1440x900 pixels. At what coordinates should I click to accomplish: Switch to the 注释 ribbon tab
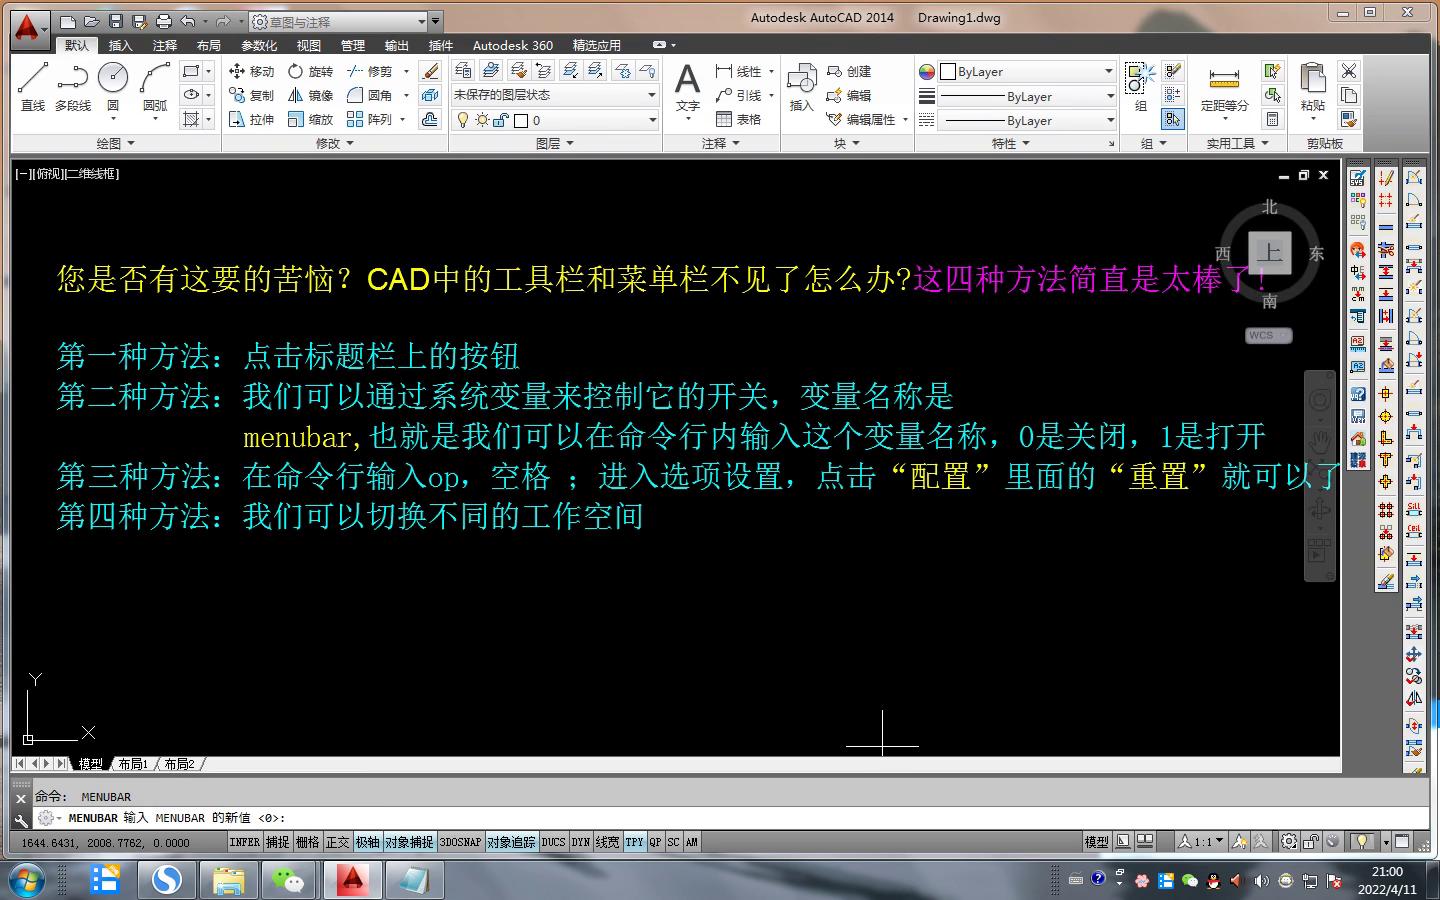coord(165,45)
